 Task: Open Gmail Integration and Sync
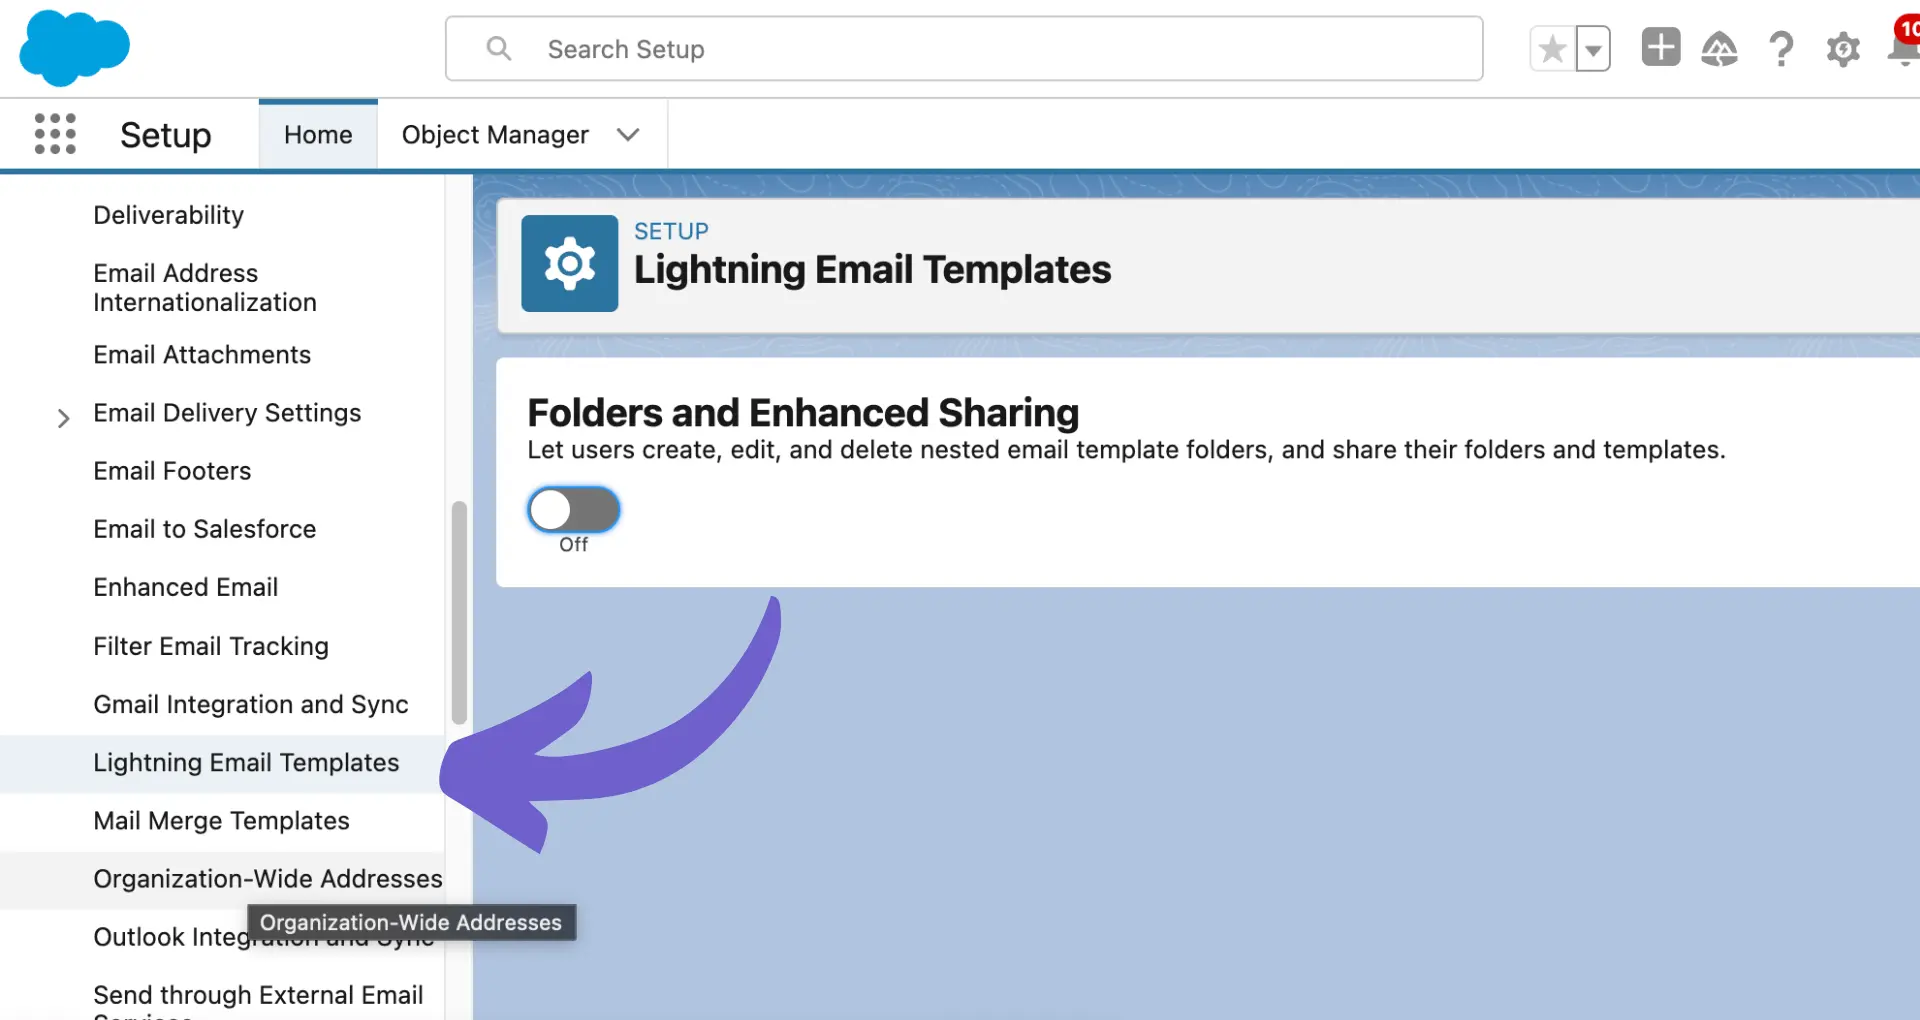(251, 704)
